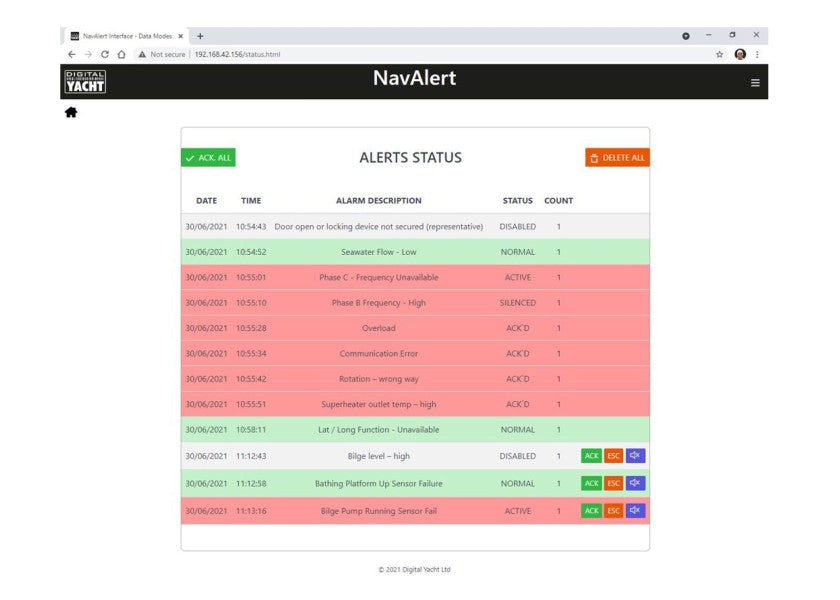Click the Digital Yacht logo
Screen dimensions: 840x600
pyautogui.click(x=85, y=82)
